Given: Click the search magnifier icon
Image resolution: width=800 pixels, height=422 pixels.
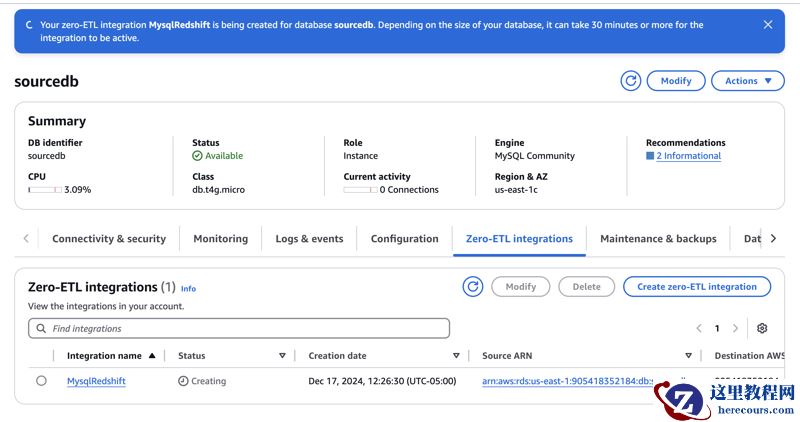Looking at the screenshot, I should click(41, 328).
